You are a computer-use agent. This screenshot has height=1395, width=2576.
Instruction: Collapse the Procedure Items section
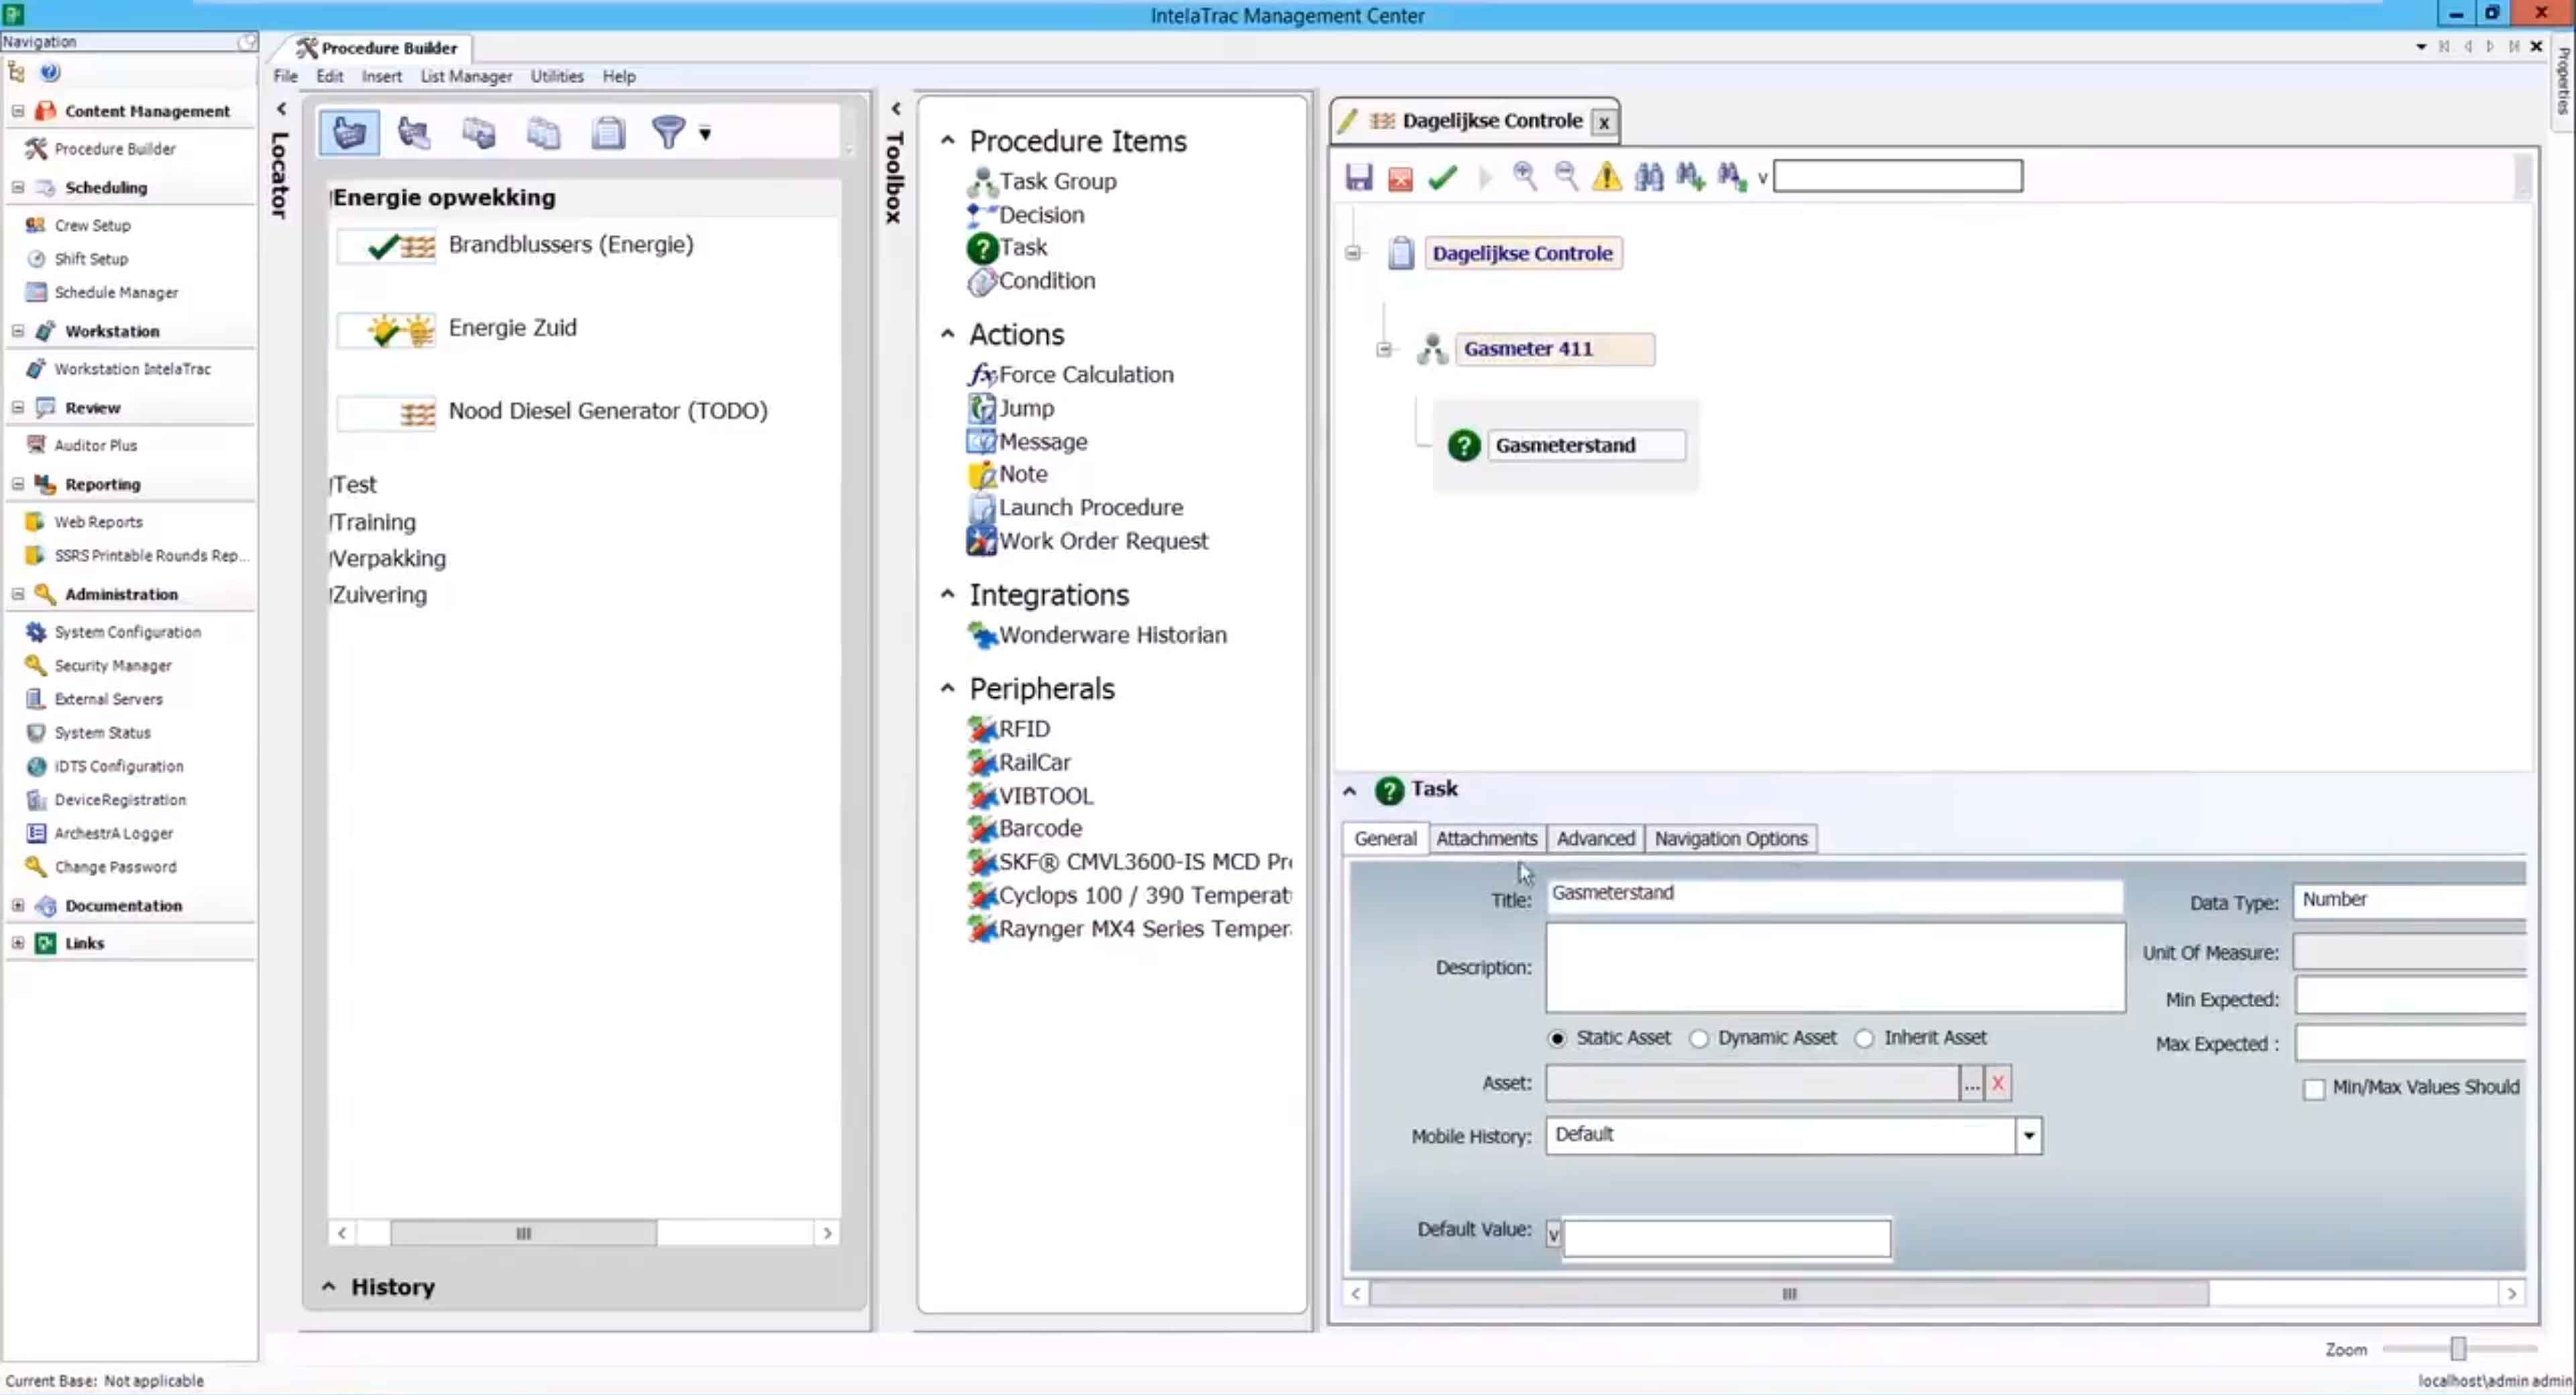(x=947, y=140)
